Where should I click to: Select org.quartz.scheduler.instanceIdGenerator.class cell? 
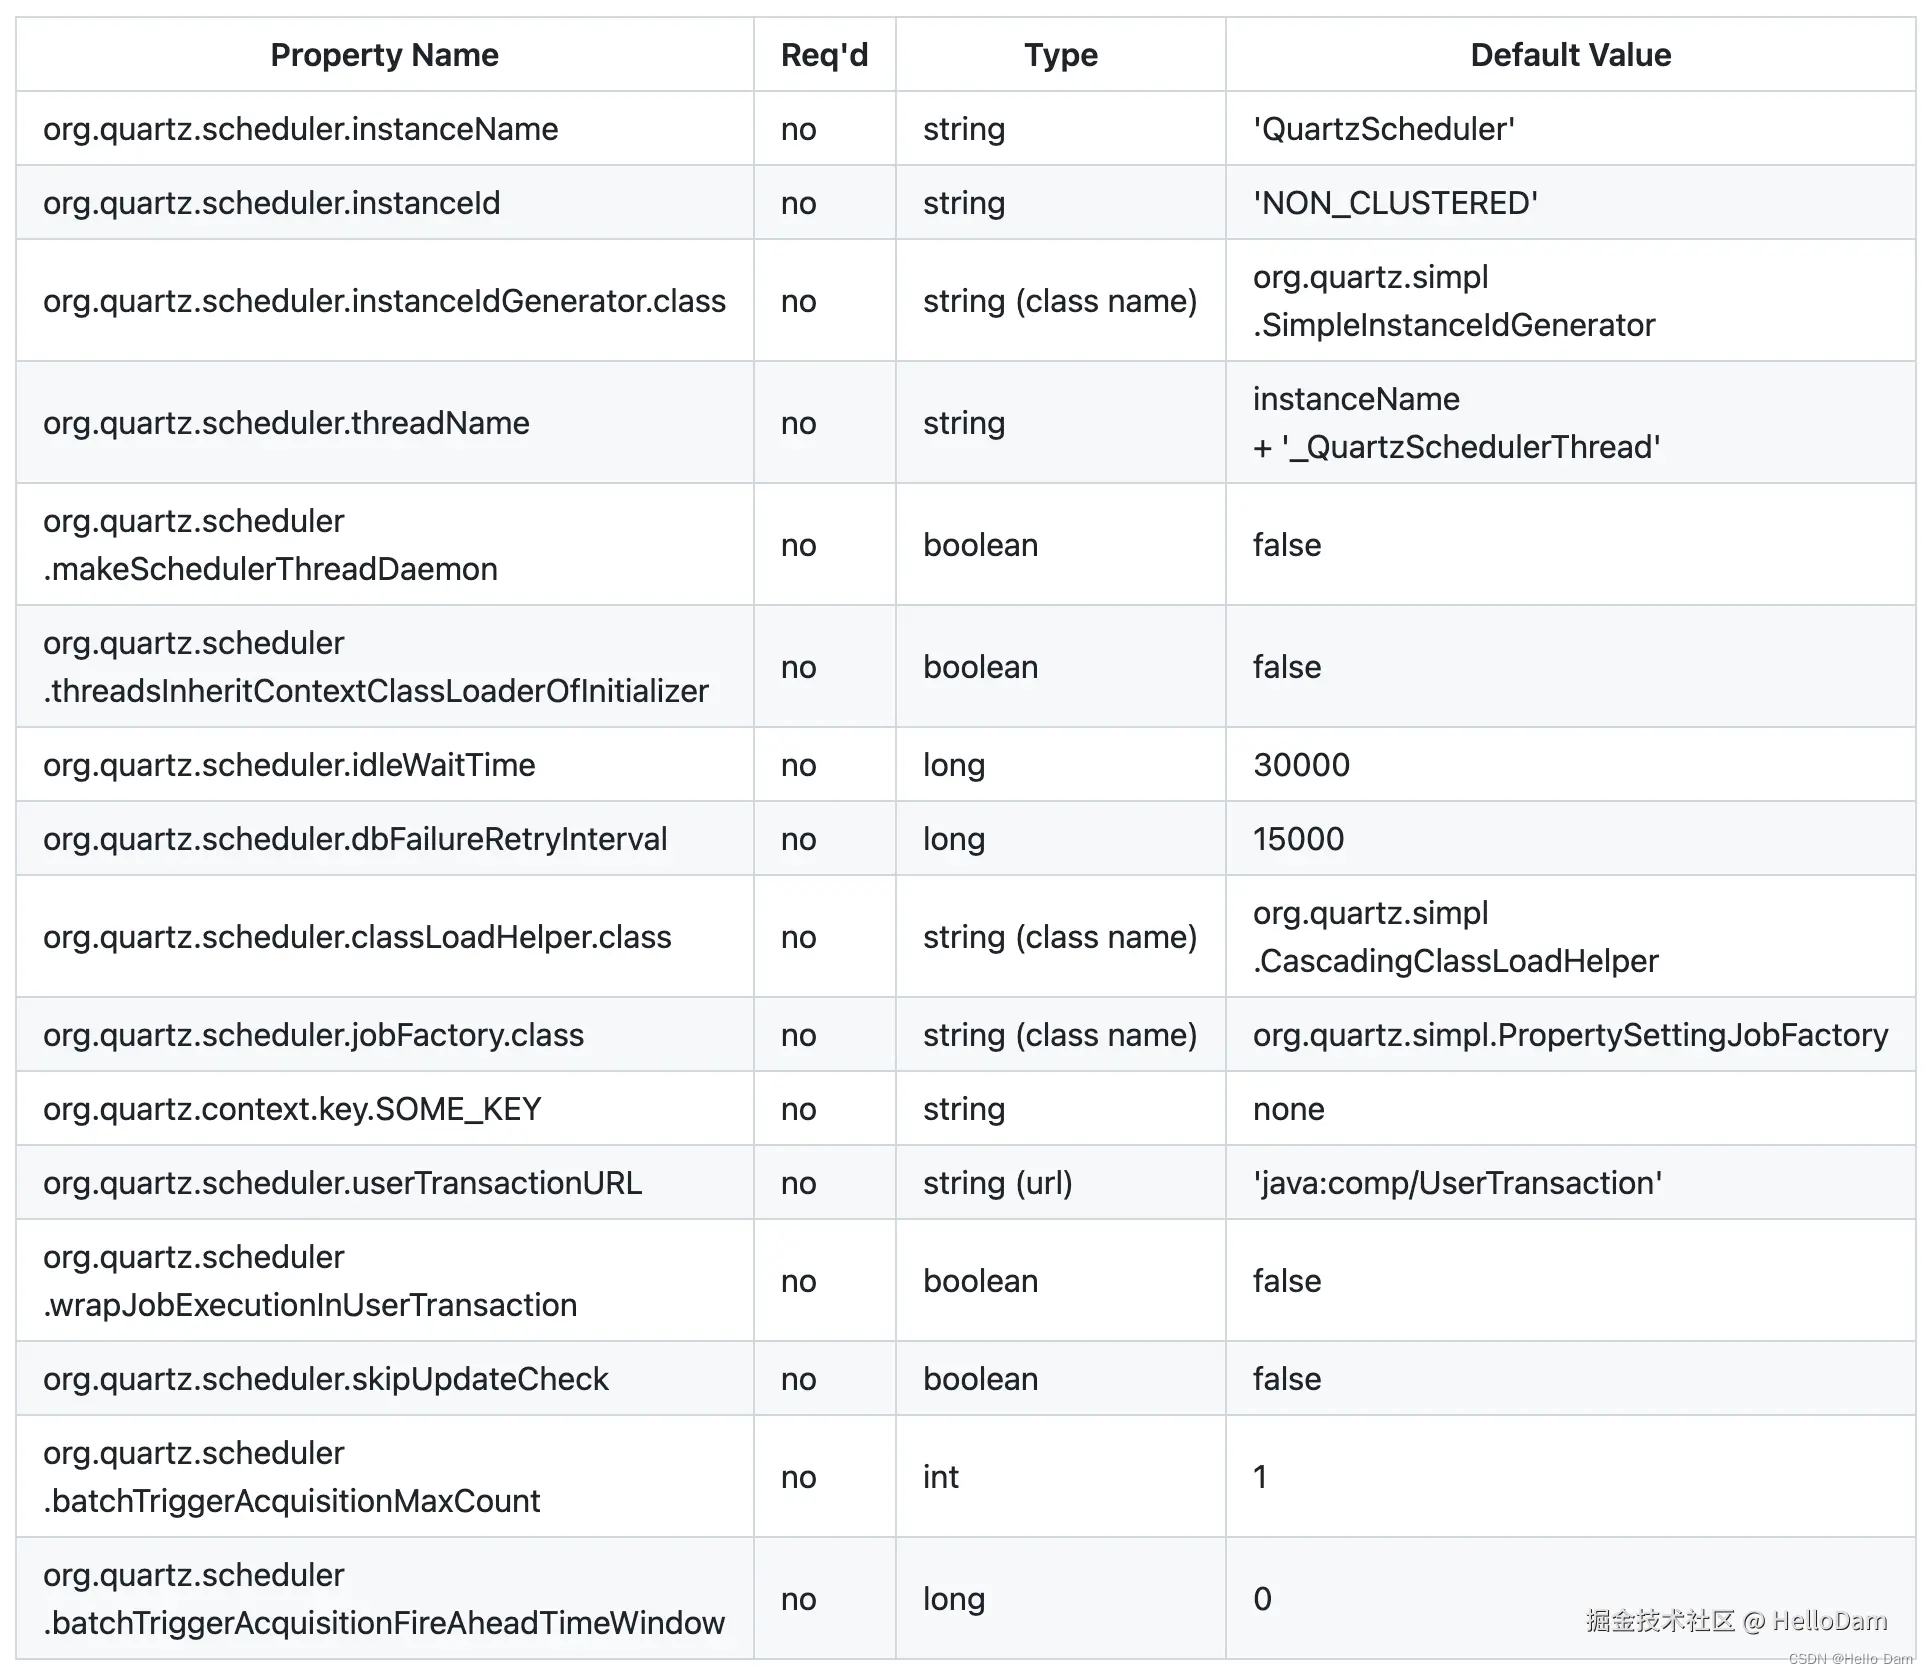(384, 301)
